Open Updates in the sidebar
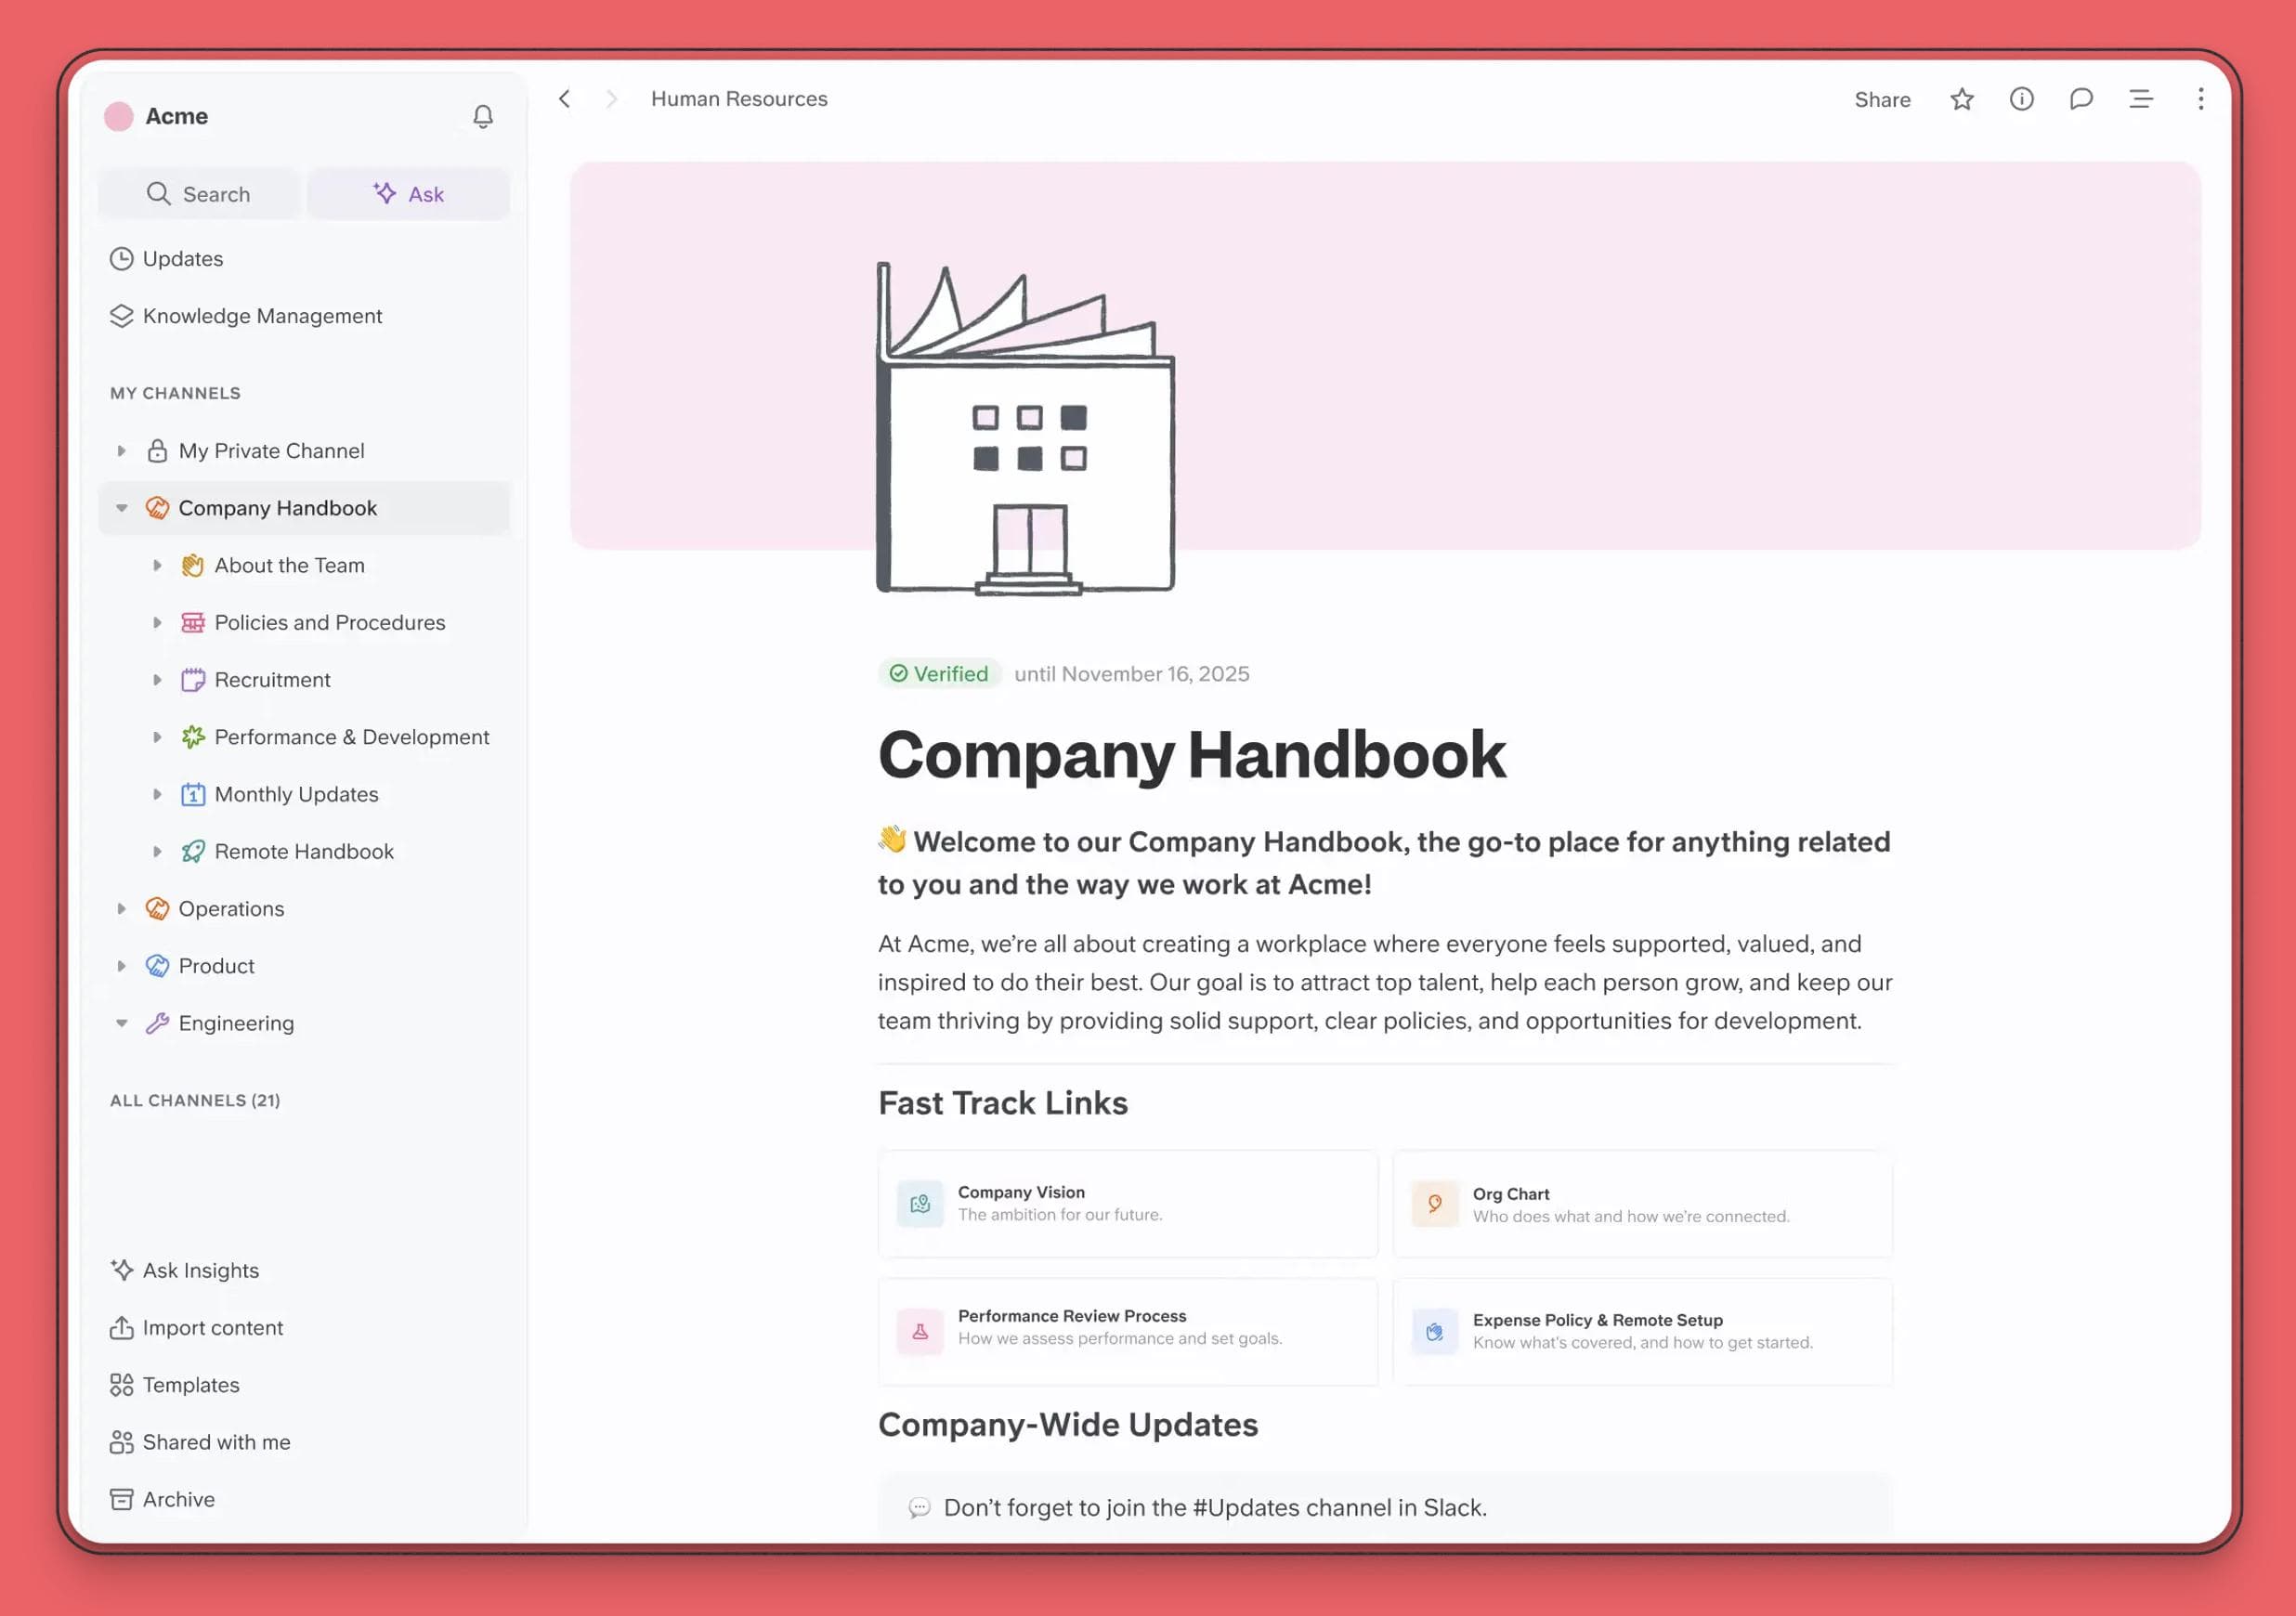 [182, 259]
